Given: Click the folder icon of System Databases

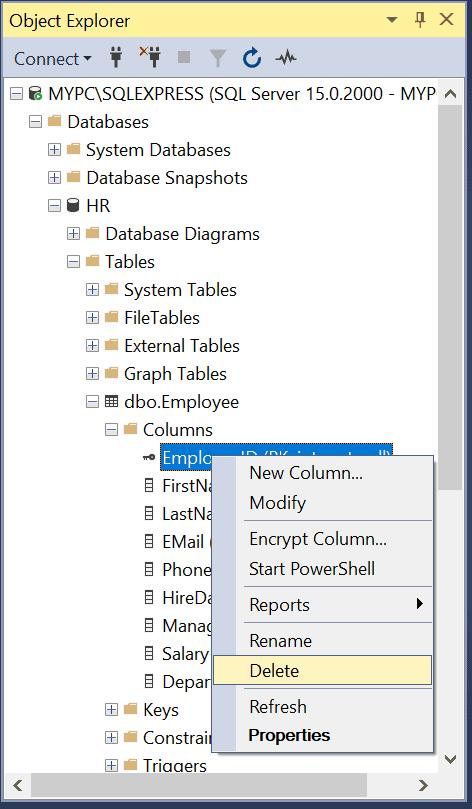Looking at the screenshot, I should (74, 149).
